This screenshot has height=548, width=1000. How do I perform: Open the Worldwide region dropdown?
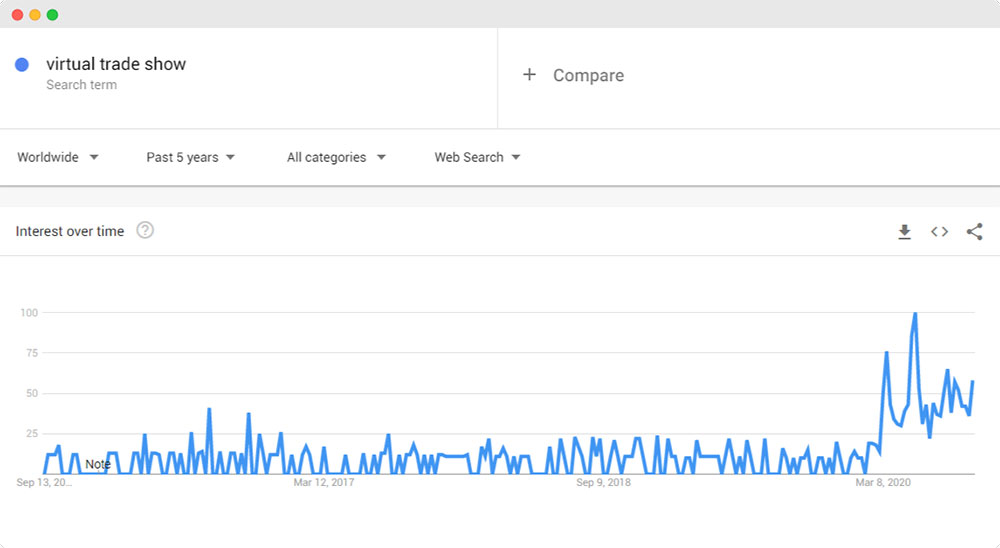58,157
